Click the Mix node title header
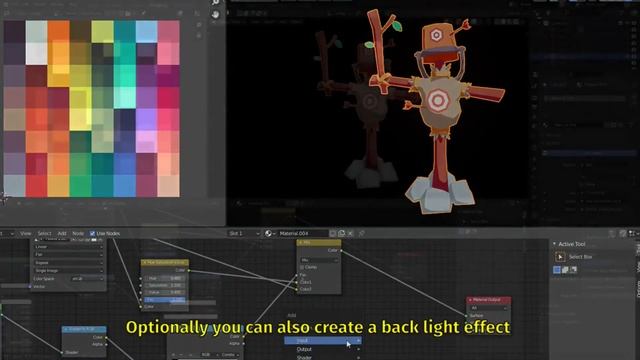 click(319, 242)
